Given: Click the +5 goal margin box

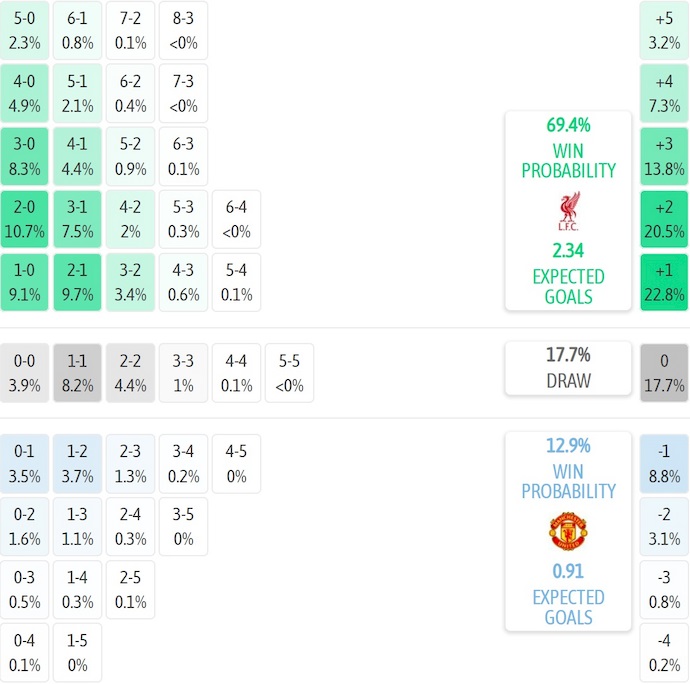Looking at the screenshot, I should point(664,30).
